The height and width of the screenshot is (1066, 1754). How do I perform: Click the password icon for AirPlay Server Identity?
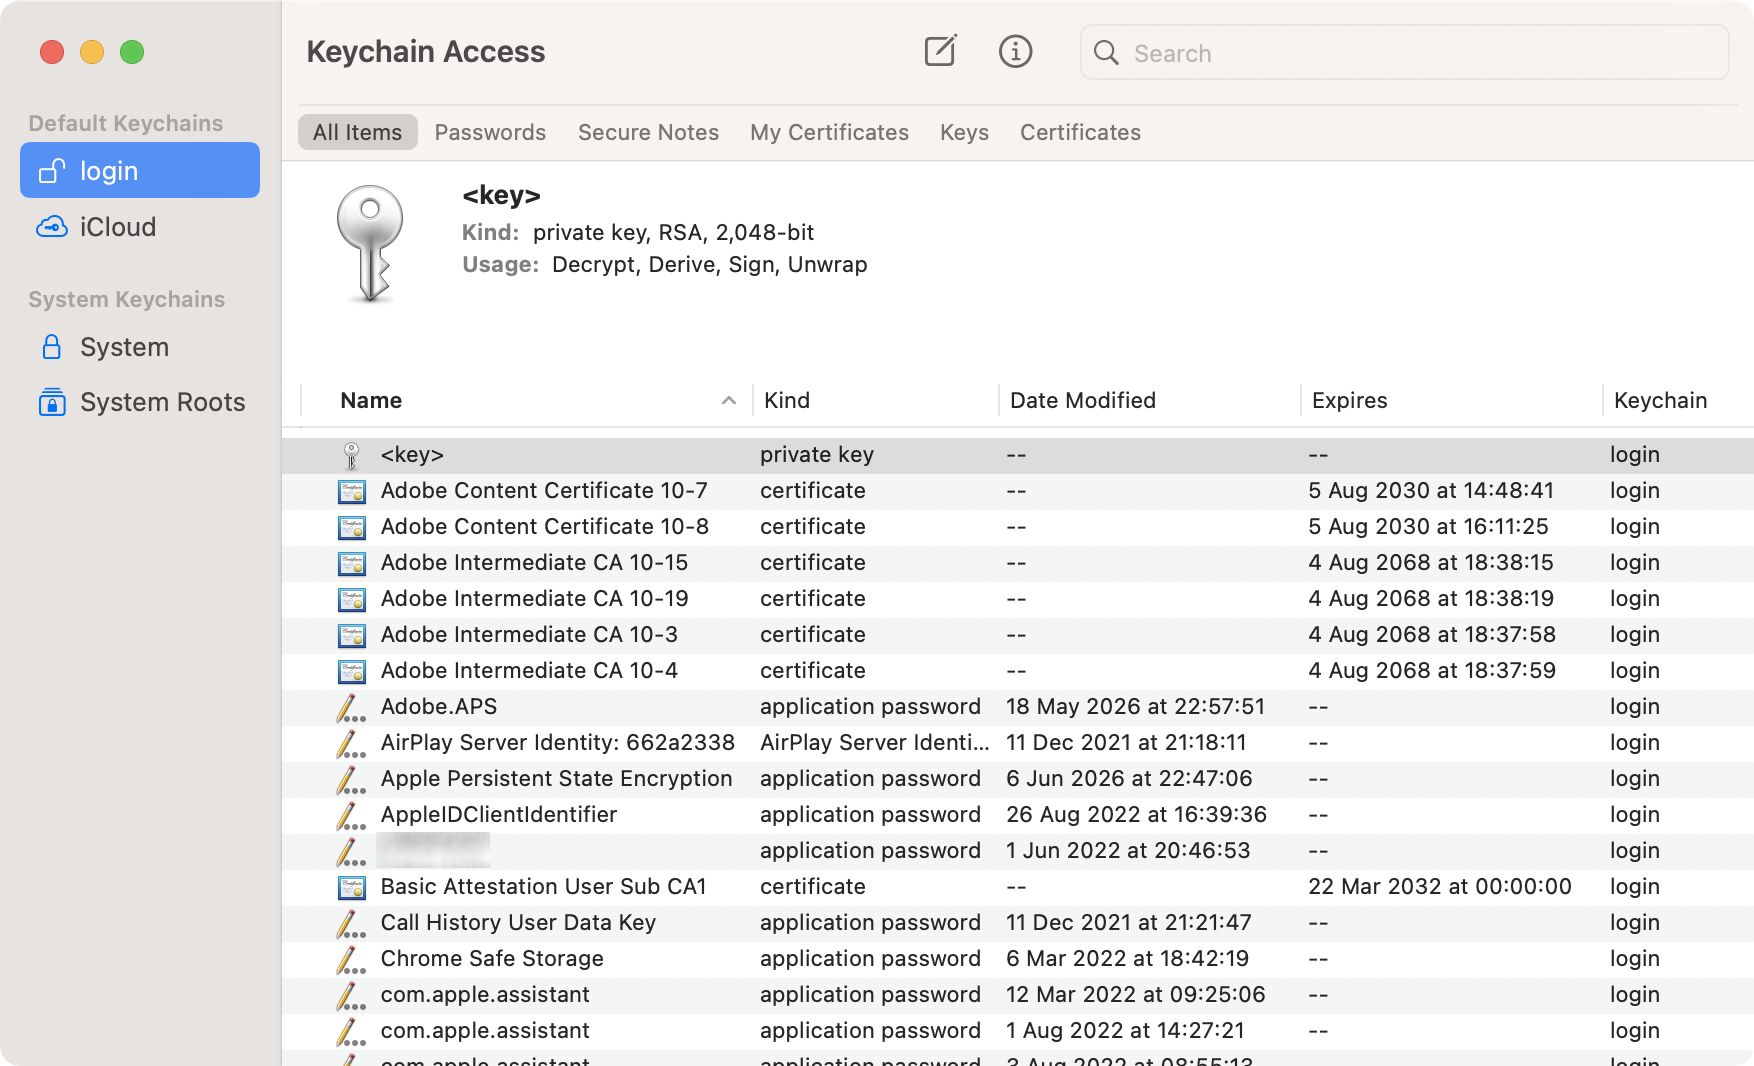[x=351, y=743]
